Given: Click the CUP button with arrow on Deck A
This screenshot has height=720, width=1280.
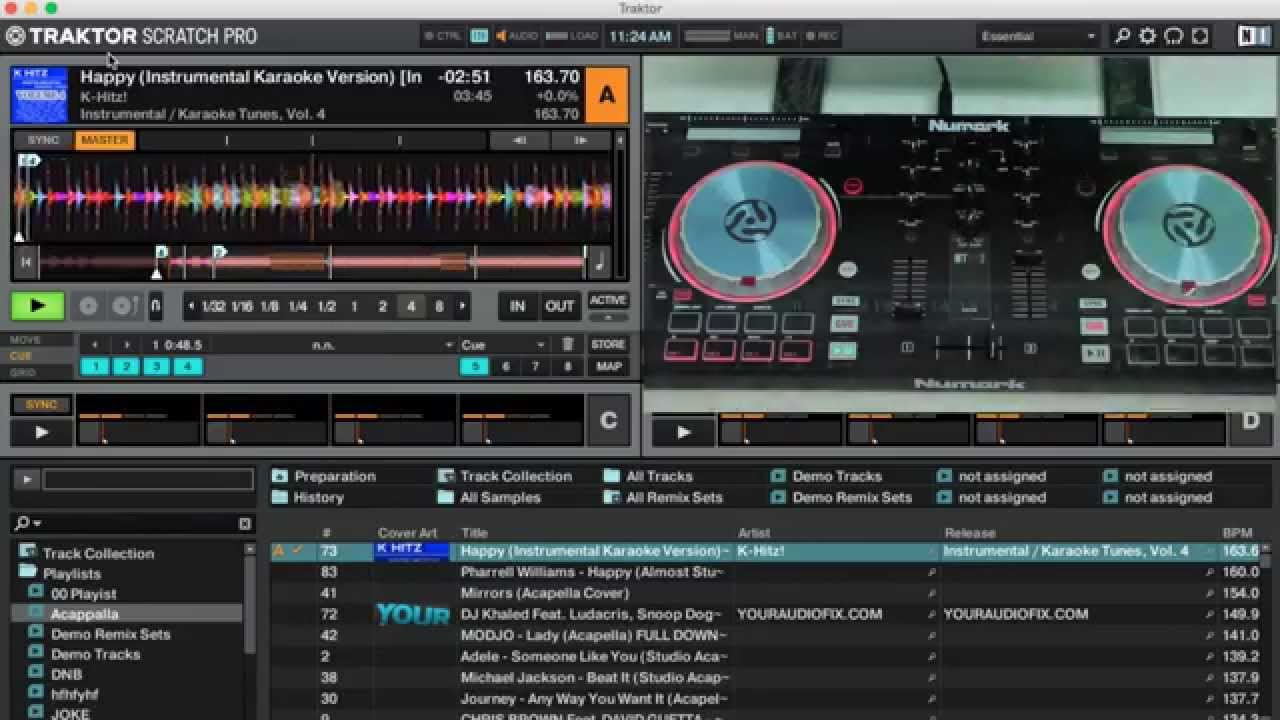Looking at the screenshot, I should [x=124, y=306].
